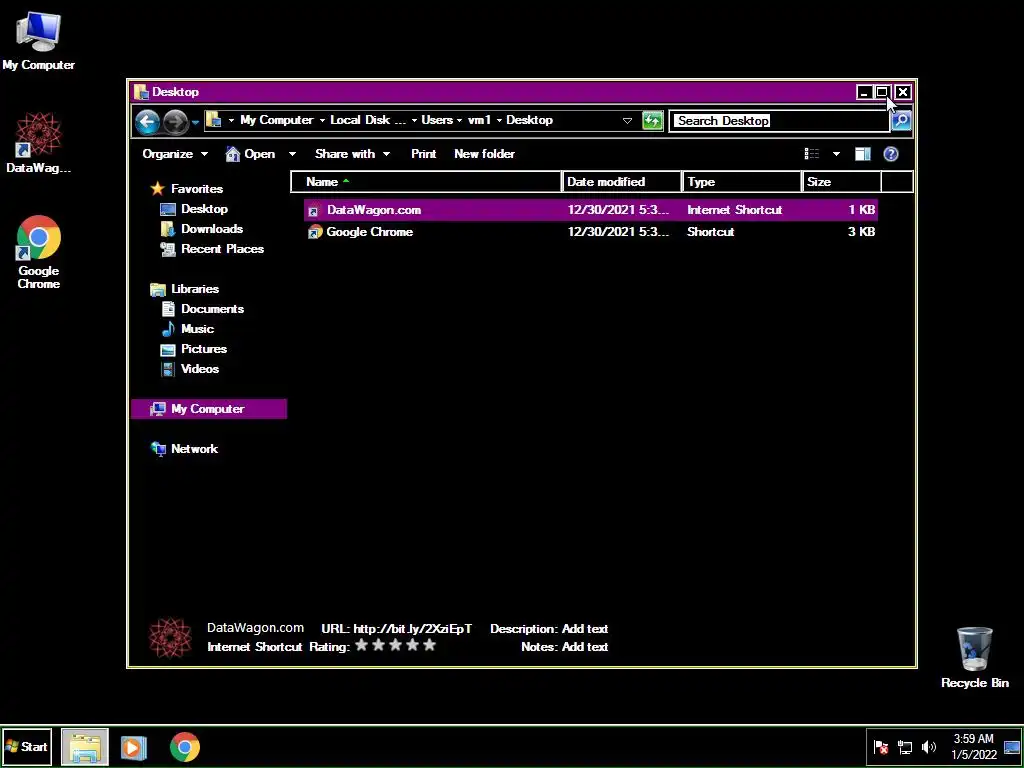This screenshot has height=768, width=1024.
Task: Open Desktop under Favorites
Action: [195, 209]
